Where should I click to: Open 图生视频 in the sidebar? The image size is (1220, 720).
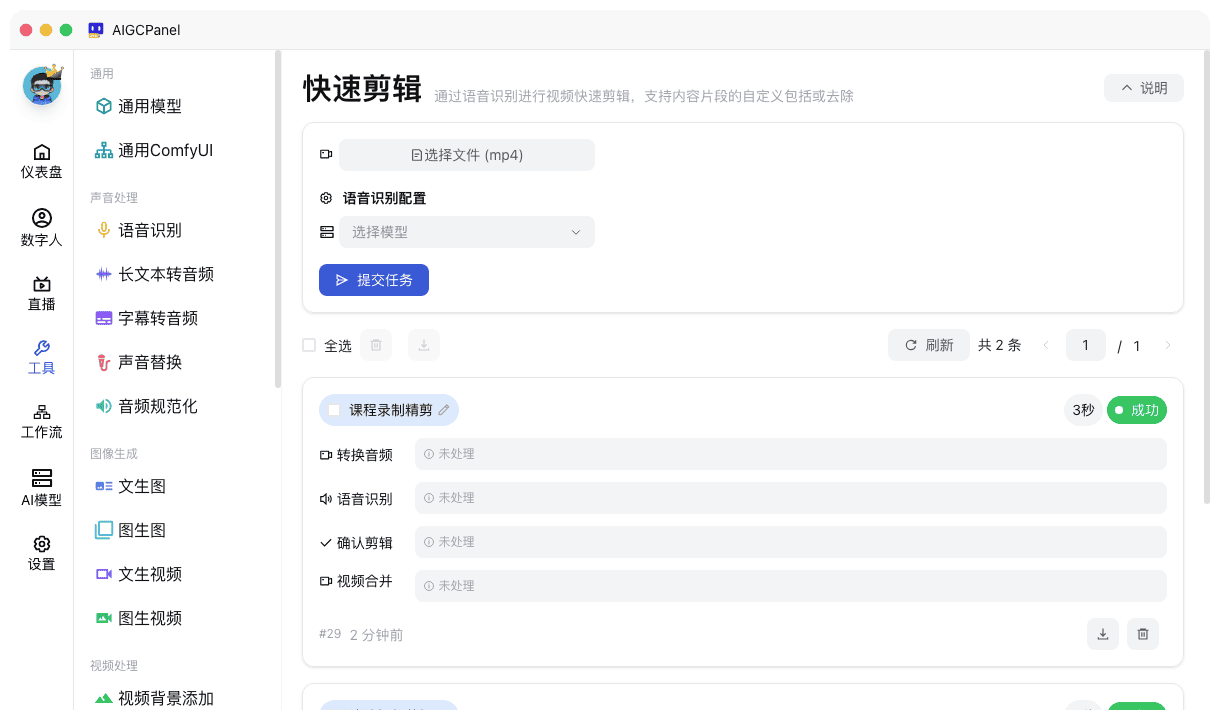click(x=150, y=618)
